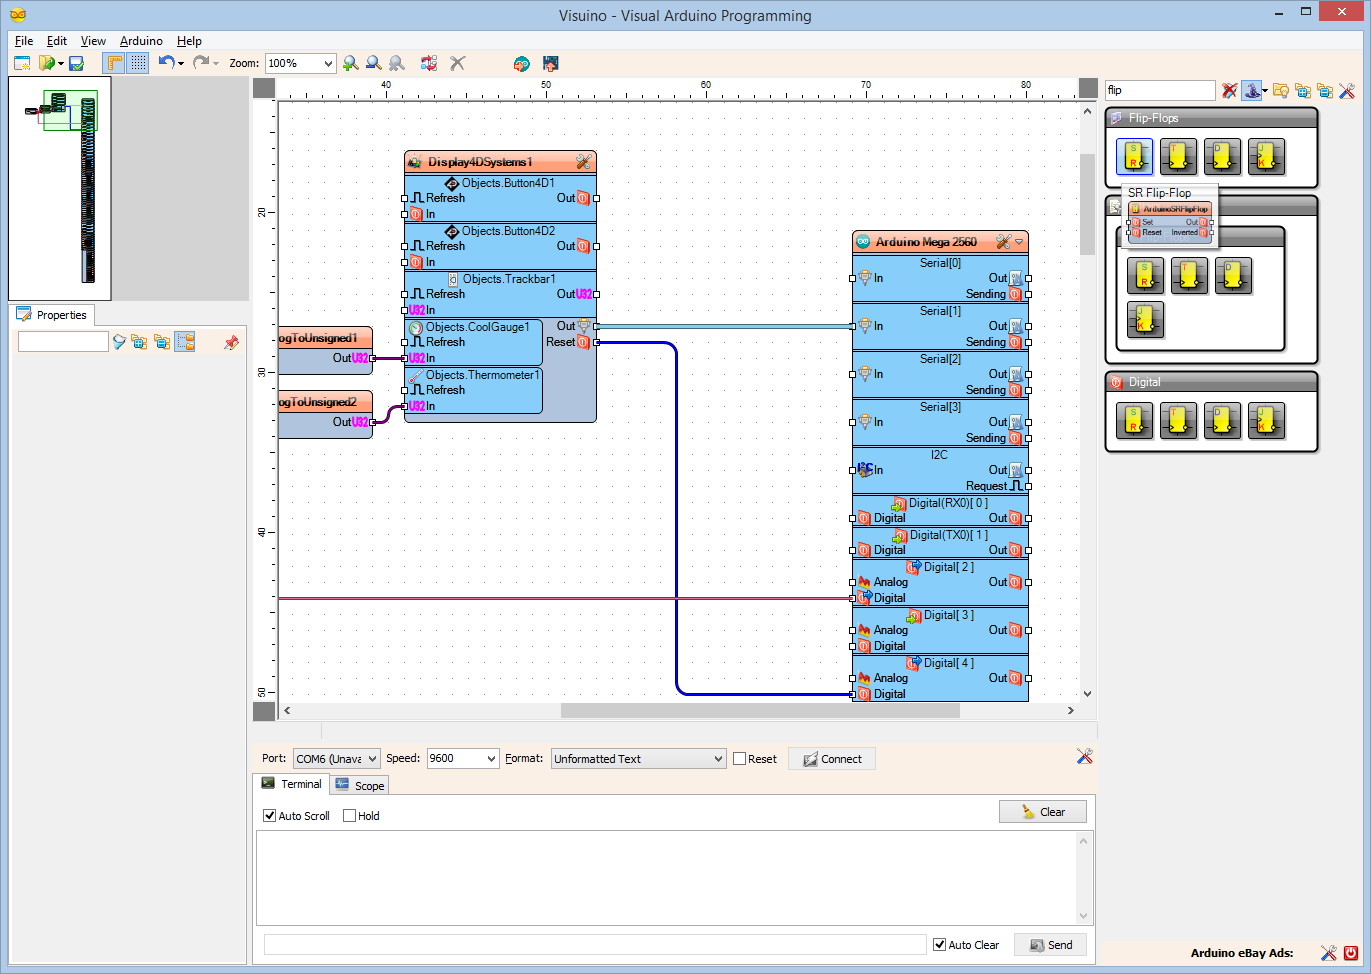Open the Arduino menu

140,41
